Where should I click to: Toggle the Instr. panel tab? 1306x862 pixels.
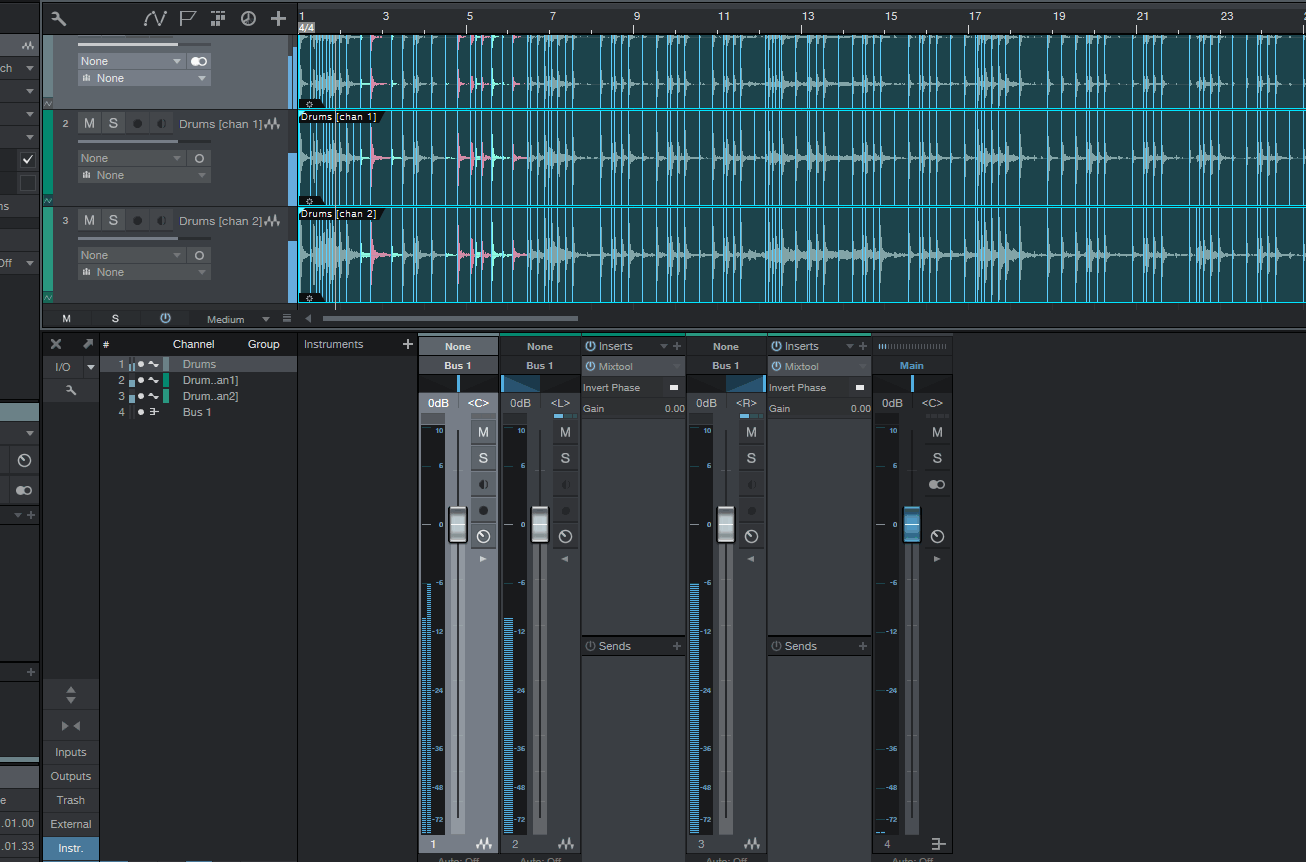click(x=71, y=848)
